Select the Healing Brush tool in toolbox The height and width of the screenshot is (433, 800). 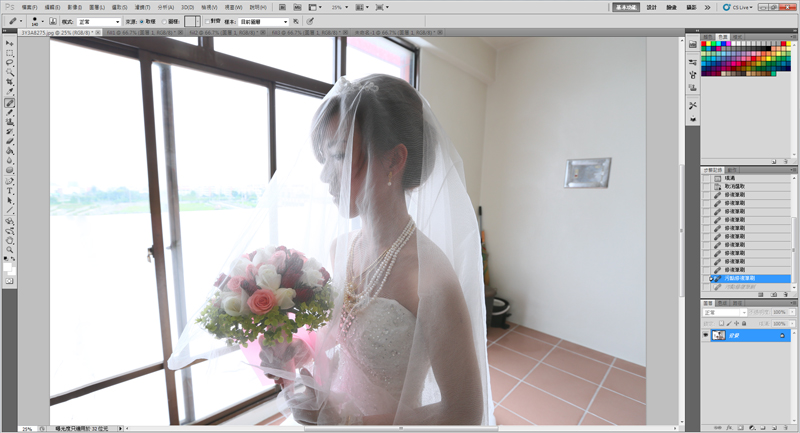(9, 102)
